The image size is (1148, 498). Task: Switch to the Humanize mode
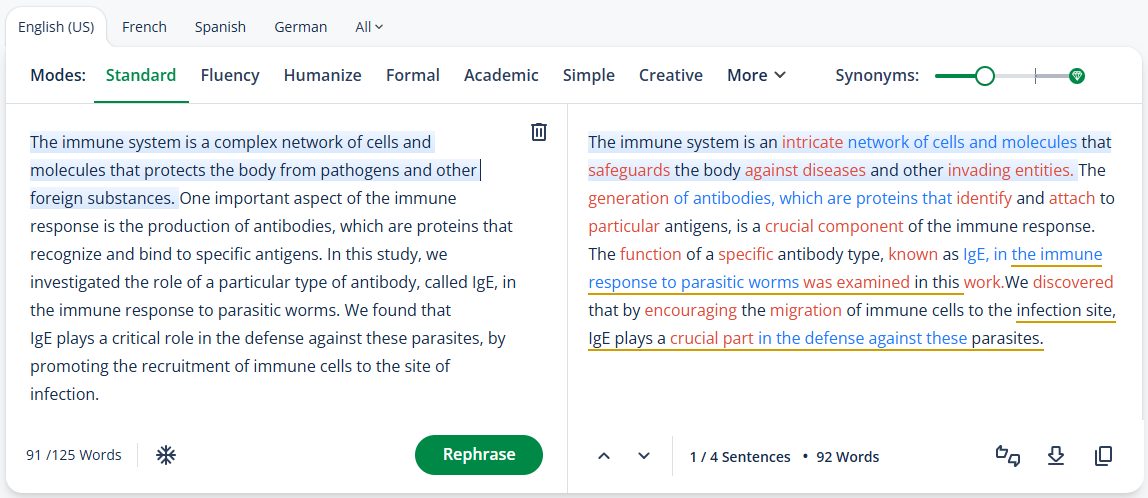tap(323, 75)
